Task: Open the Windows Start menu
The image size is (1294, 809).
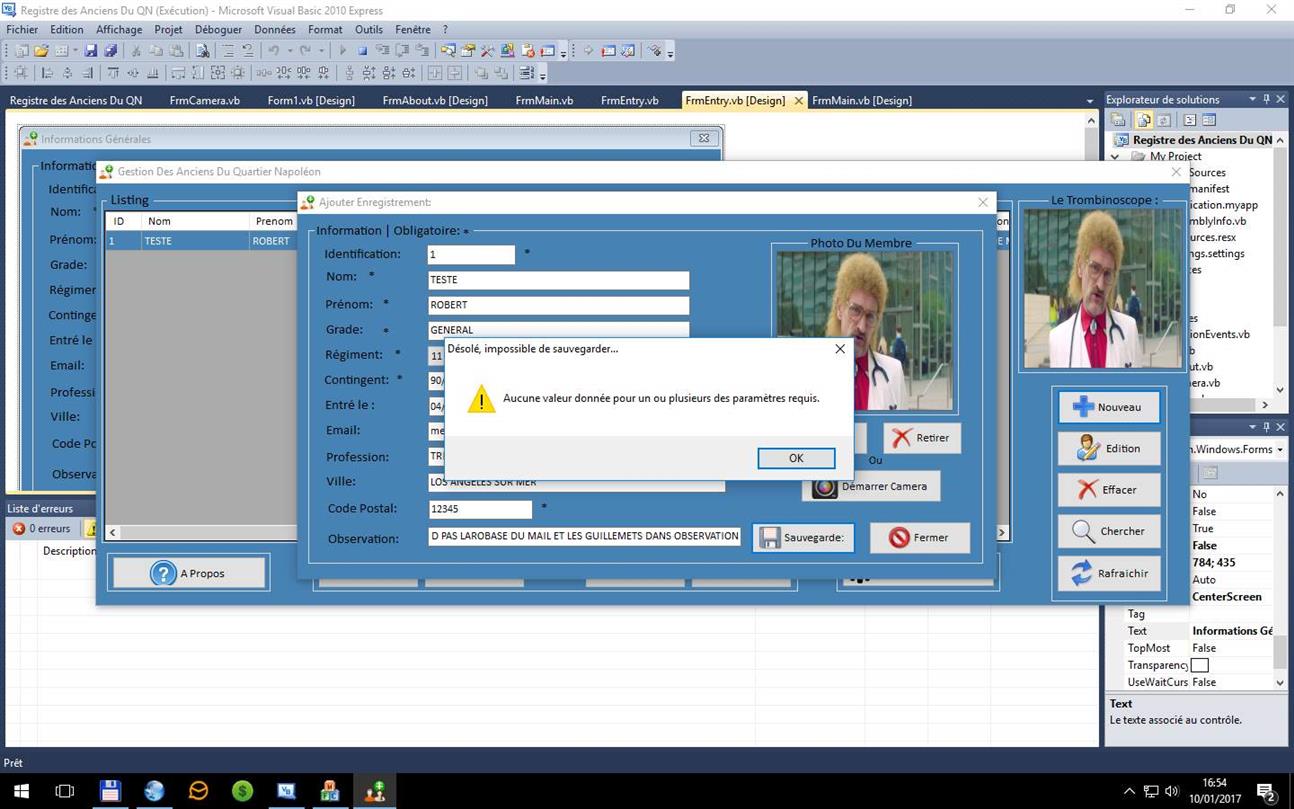Action: tap(21, 791)
